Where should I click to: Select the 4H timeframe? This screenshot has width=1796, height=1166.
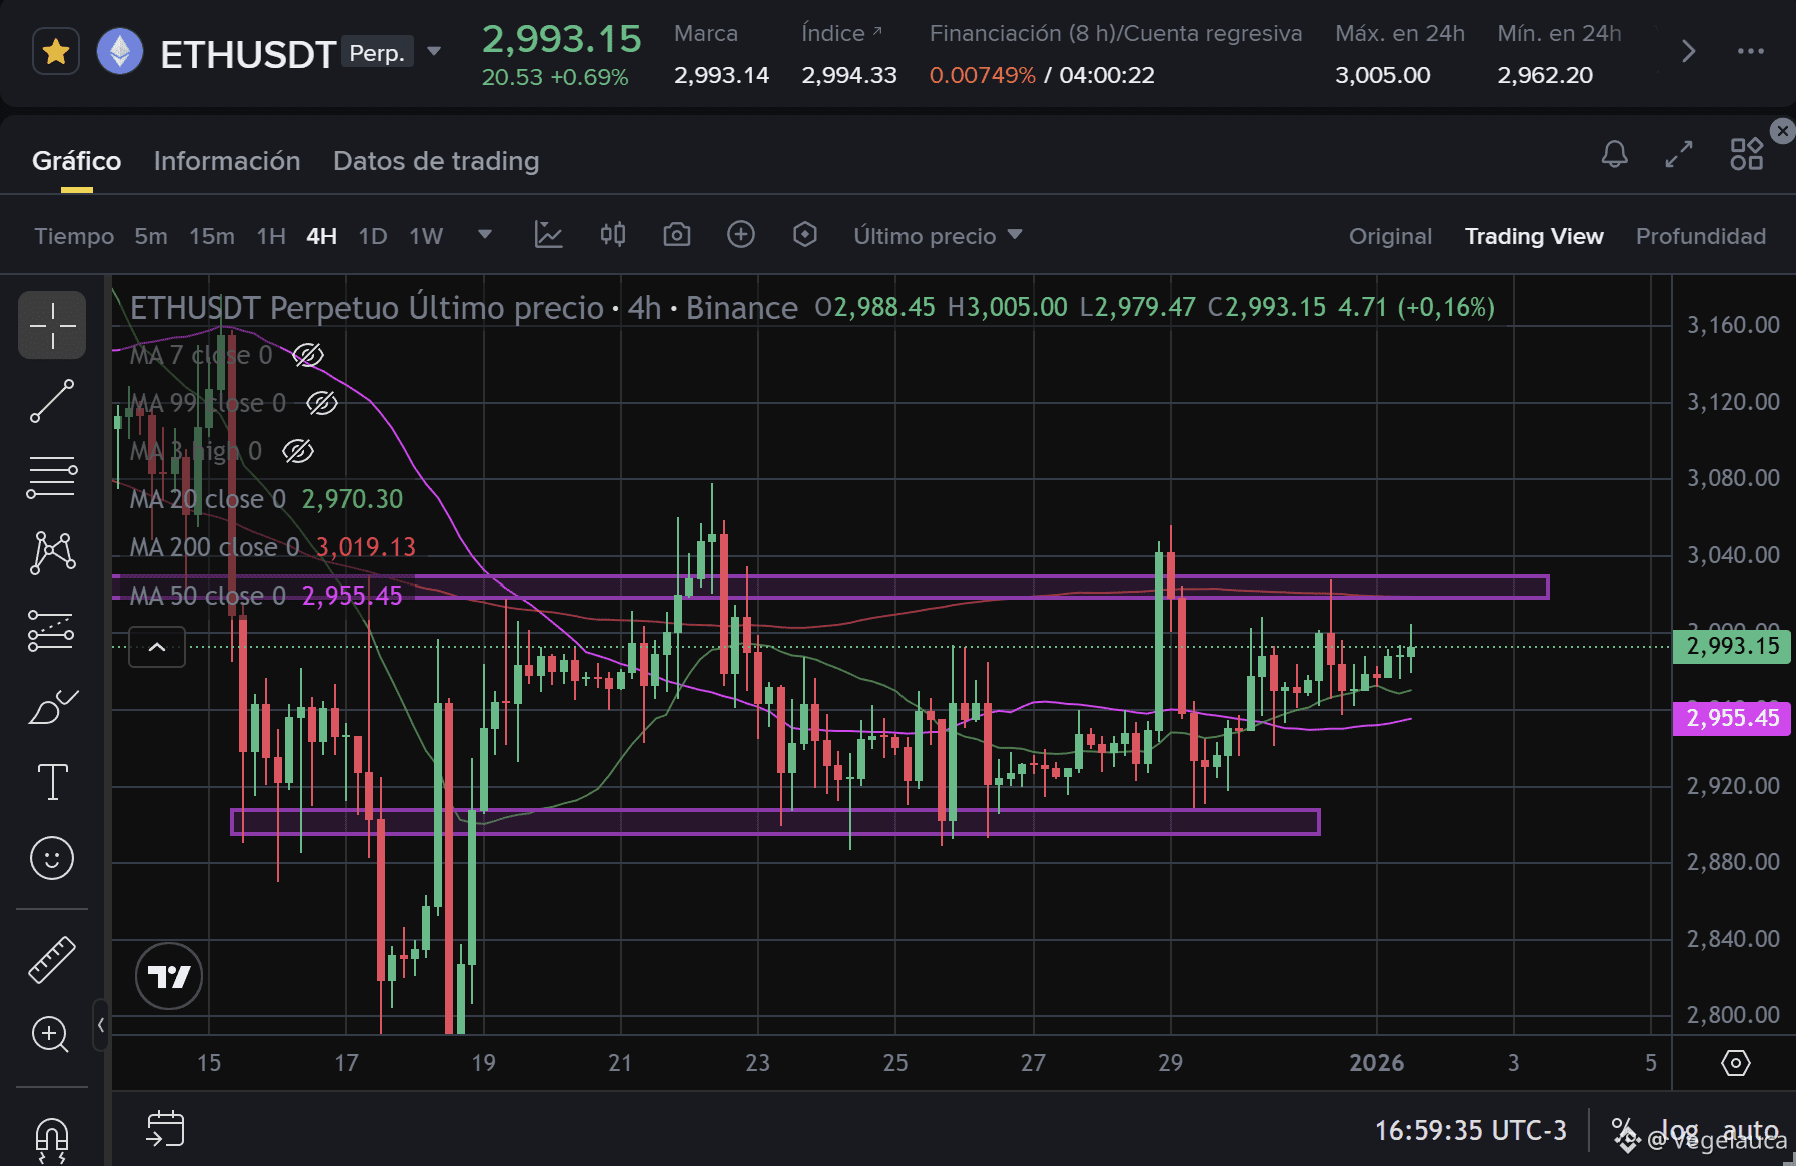321,236
